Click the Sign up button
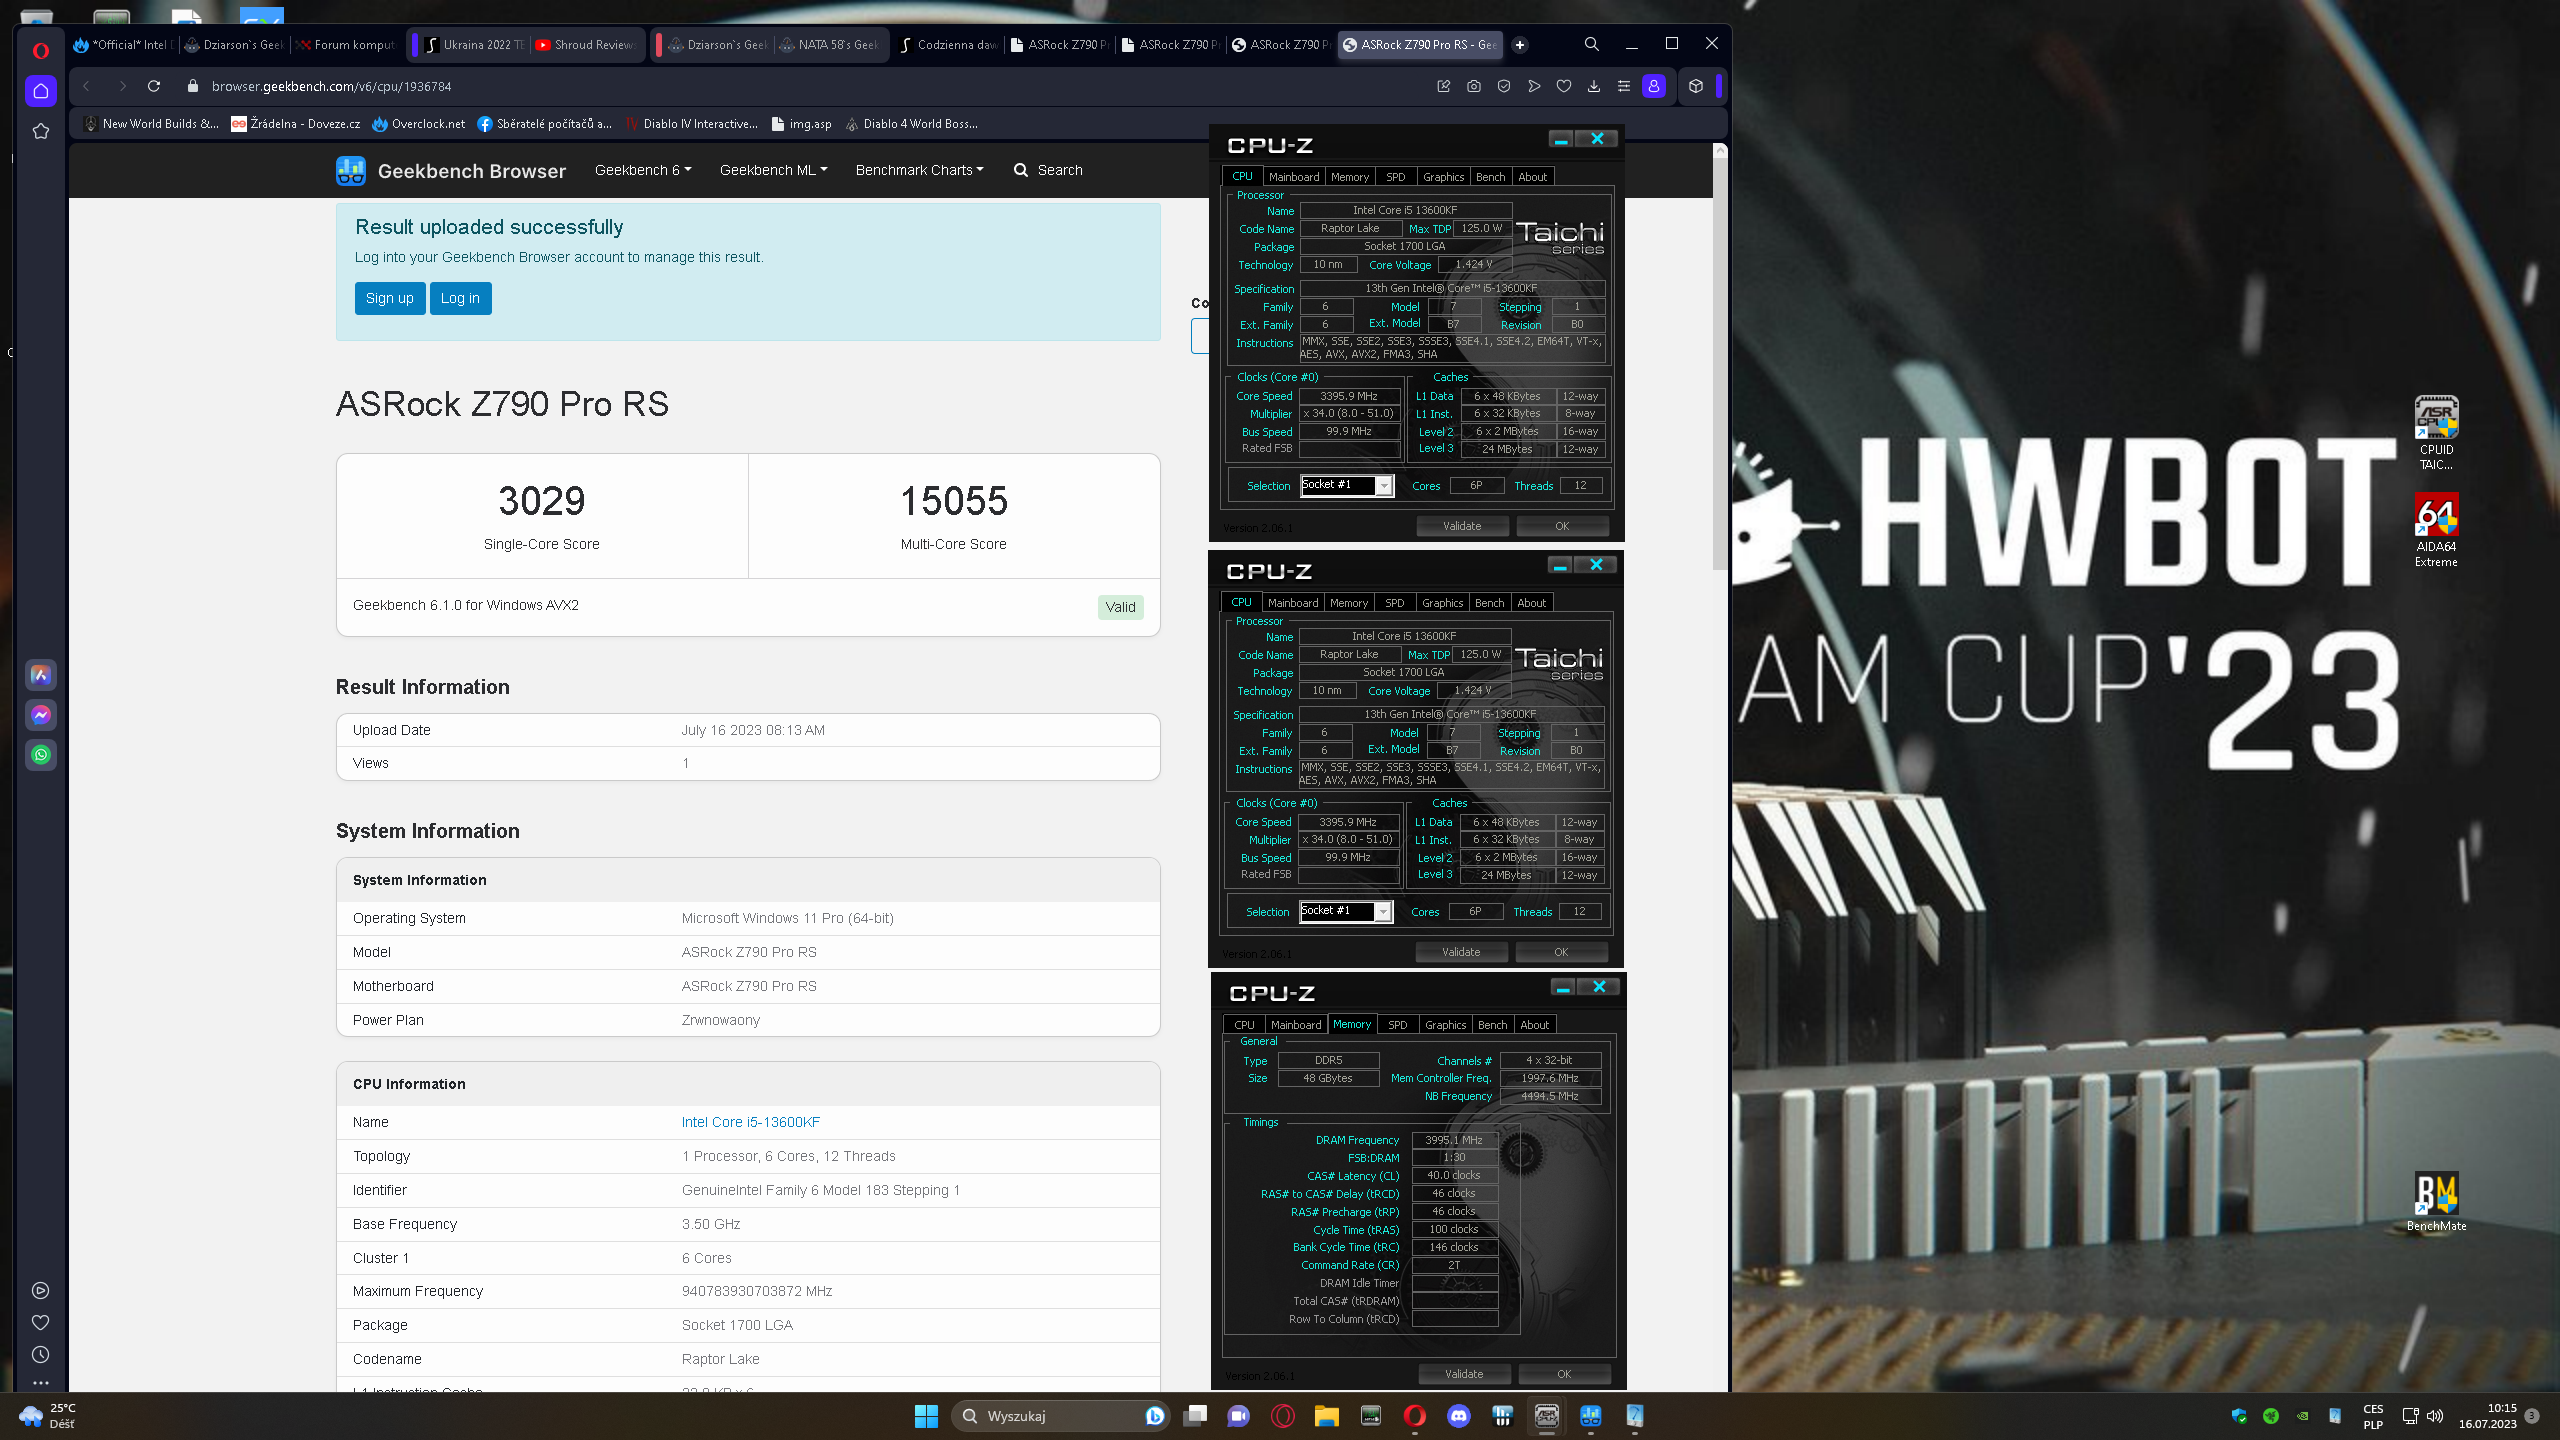The width and height of the screenshot is (2560, 1440). [x=390, y=298]
